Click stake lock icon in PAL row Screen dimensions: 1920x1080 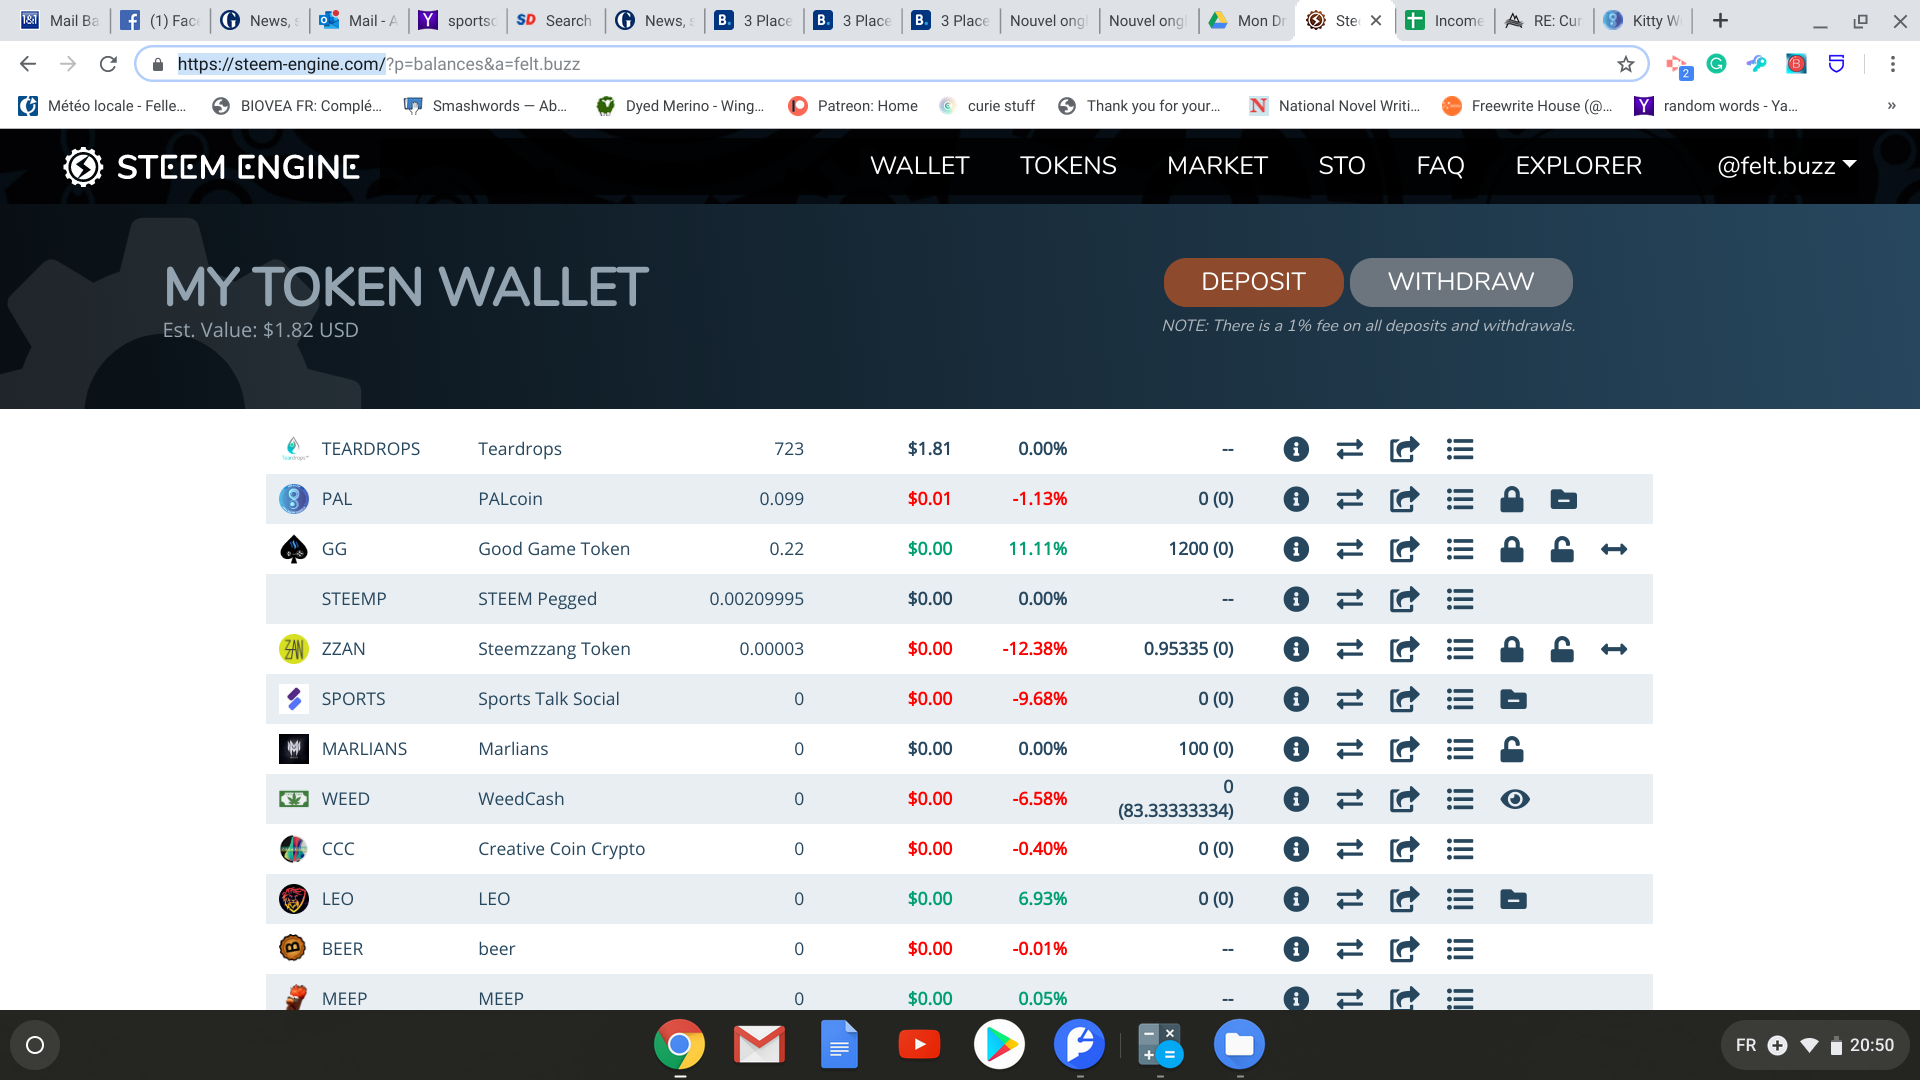coord(1512,499)
